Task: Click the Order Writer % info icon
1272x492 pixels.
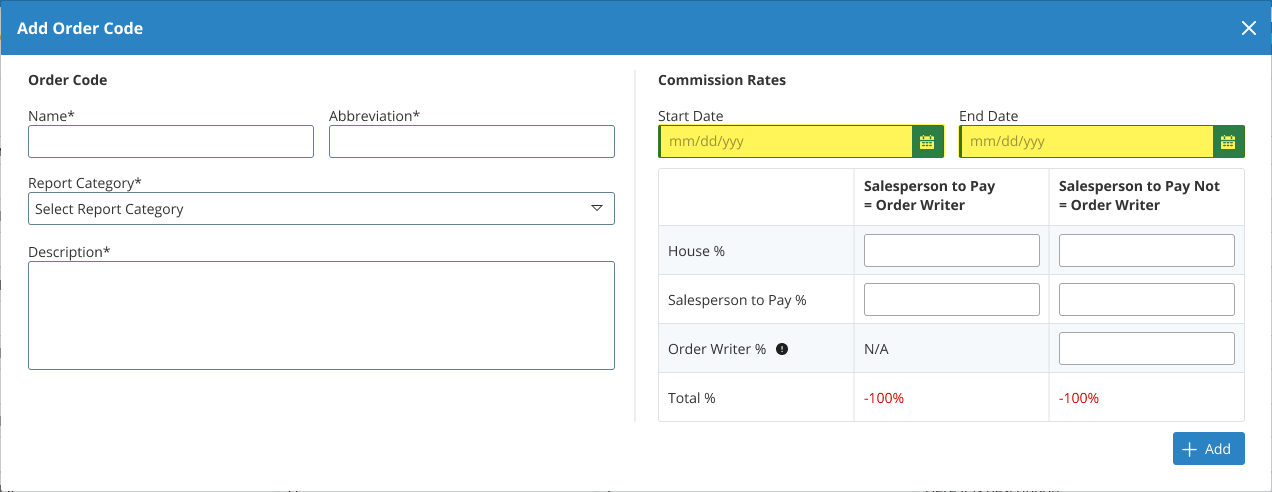Action: point(782,349)
